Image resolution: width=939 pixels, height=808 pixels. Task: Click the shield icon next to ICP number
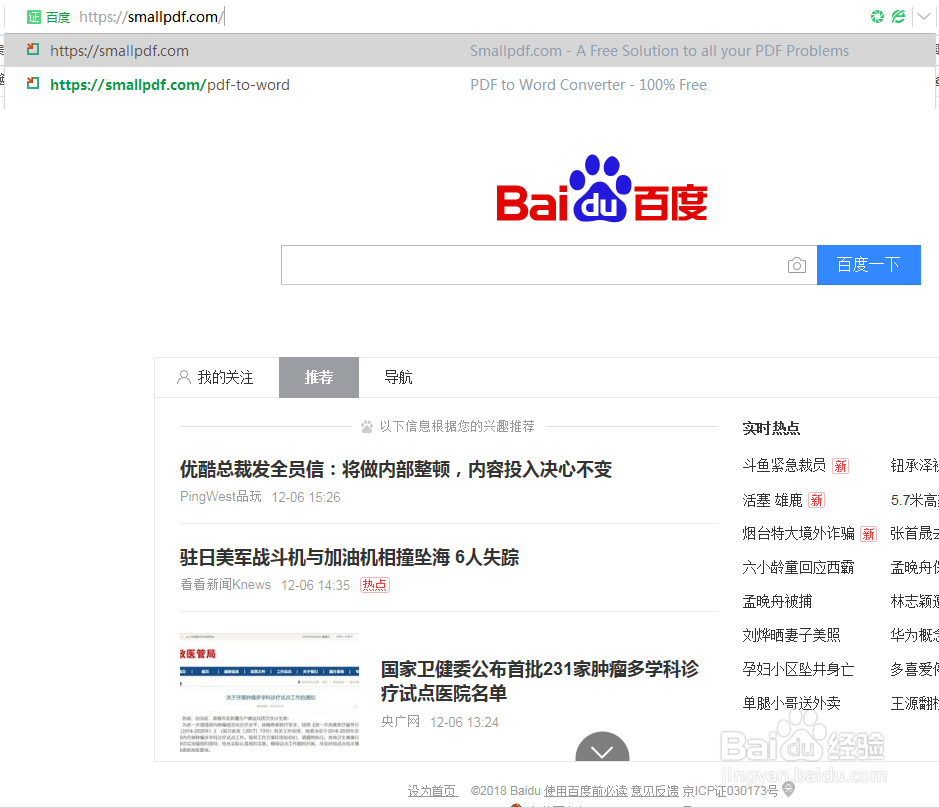point(789,789)
